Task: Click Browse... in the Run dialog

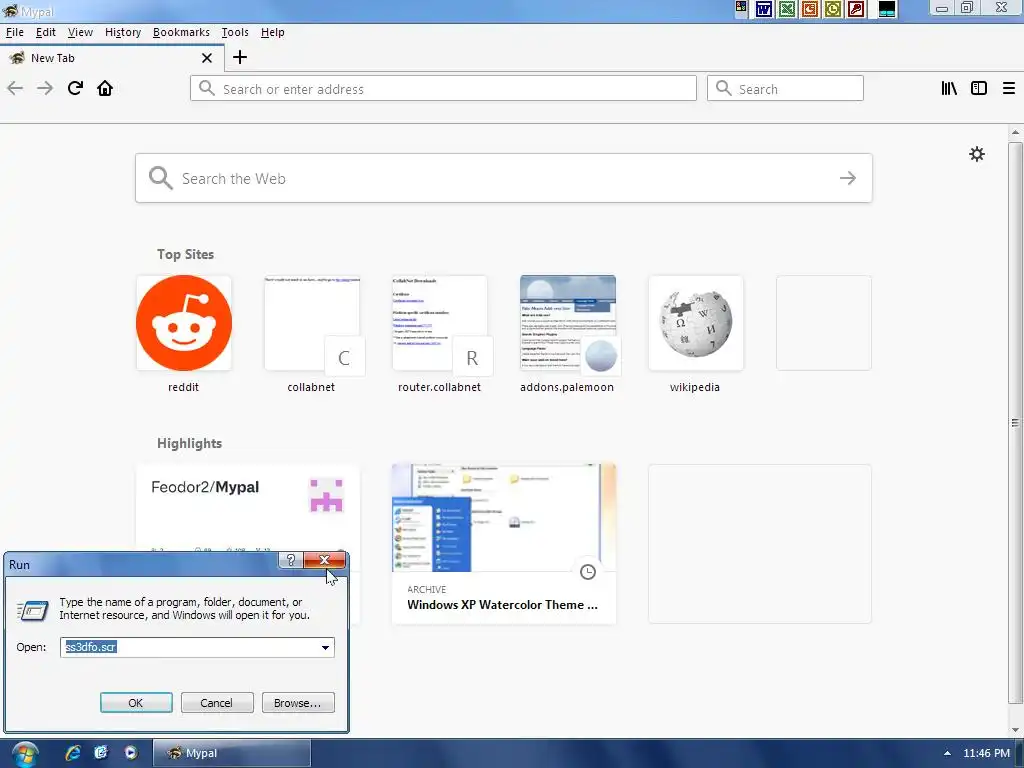Action: [298, 703]
